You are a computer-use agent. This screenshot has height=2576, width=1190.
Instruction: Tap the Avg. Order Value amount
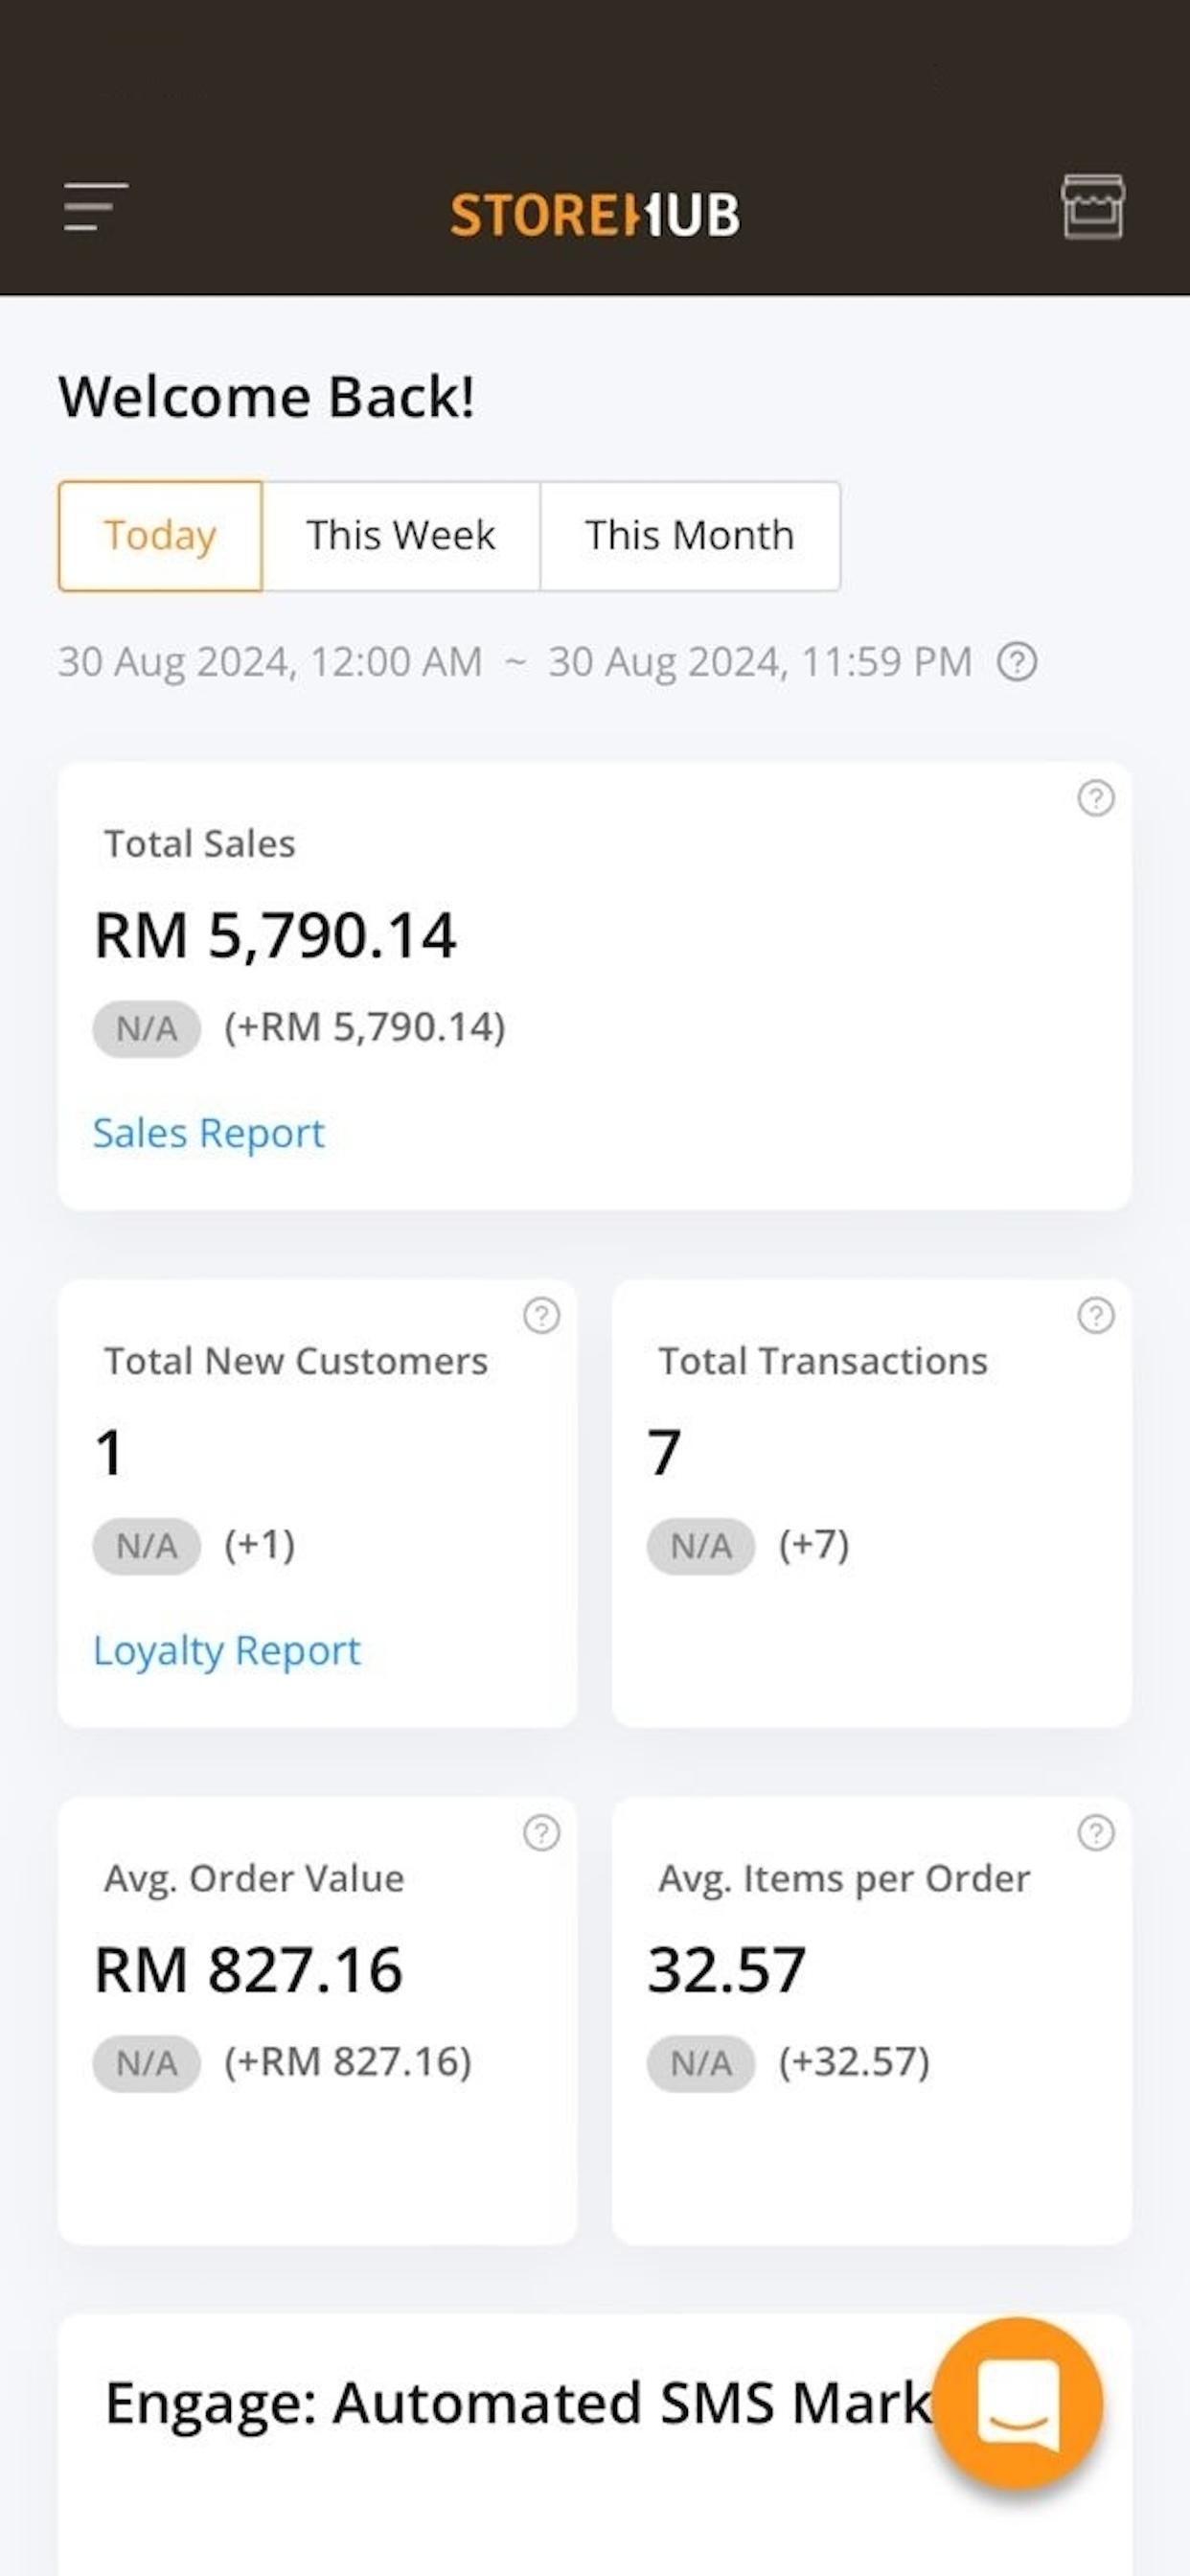pyautogui.click(x=249, y=1970)
